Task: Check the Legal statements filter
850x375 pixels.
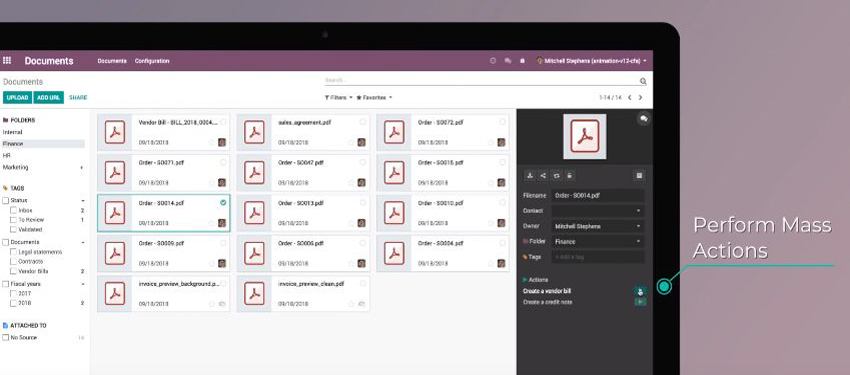Action: (14, 252)
